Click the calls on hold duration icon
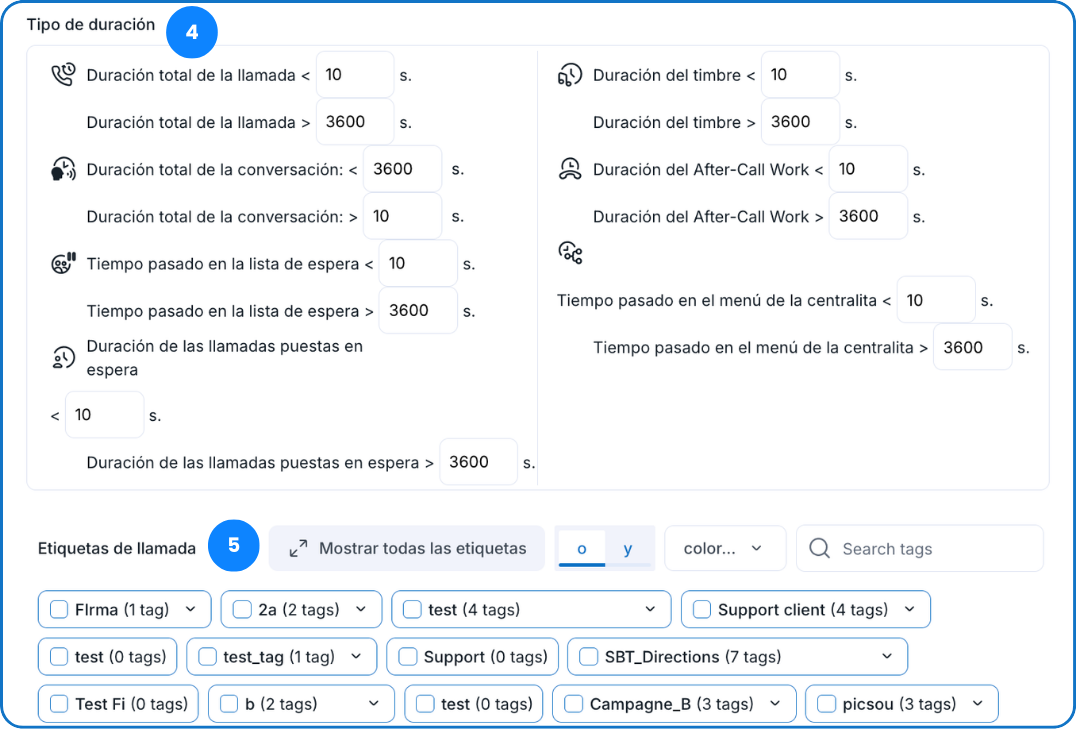Image resolution: width=1077 pixels, height=729 pixels. 63,357
